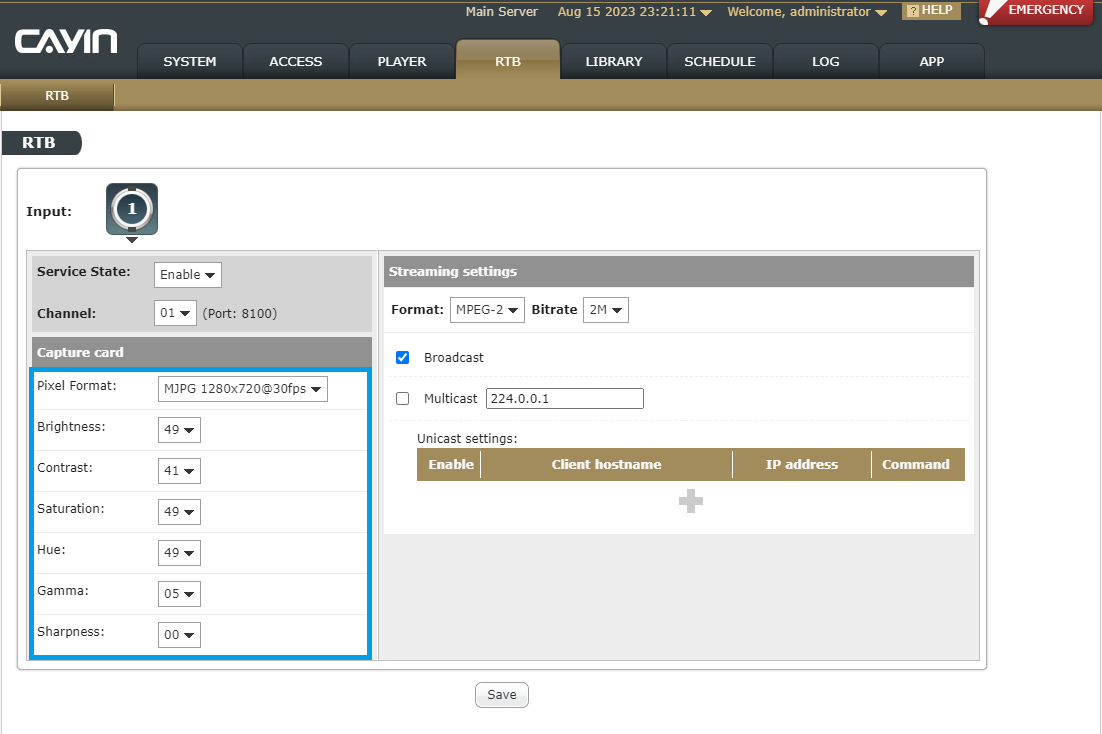The image size is (1102, 734).
Task: Click the EMERGENCY button
Action: point(1037,11)
